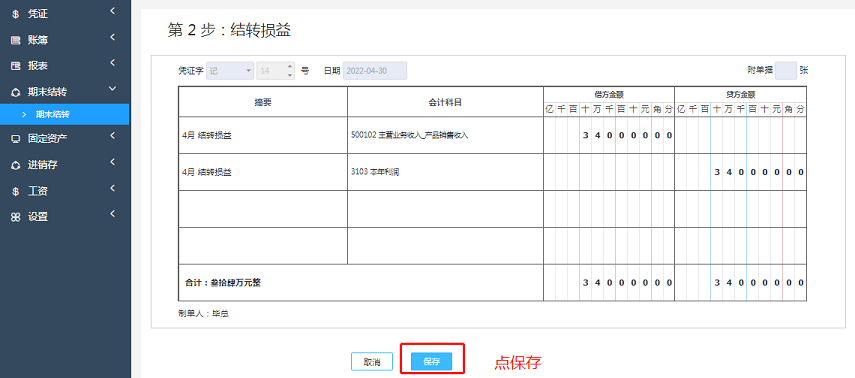Viewport: 855px width, 378px height.
Task: Click the 保存 button
Action: click(431, 362)
